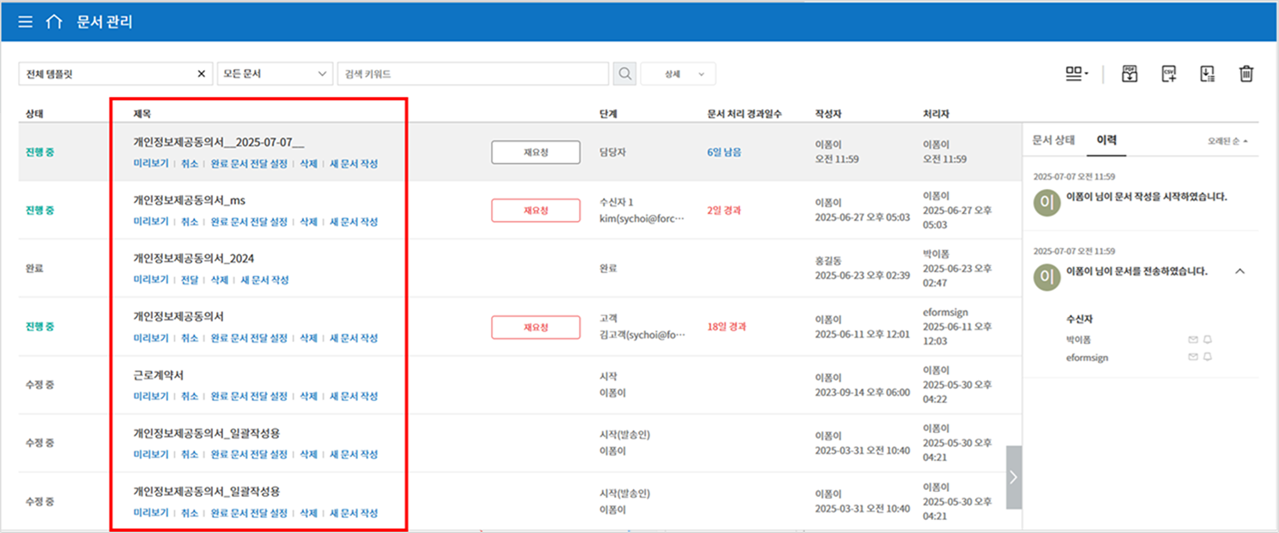Download documents as PDF icon
Image resolution: width=1279 pixels, height=533 pixels.
click(1130, 73)
